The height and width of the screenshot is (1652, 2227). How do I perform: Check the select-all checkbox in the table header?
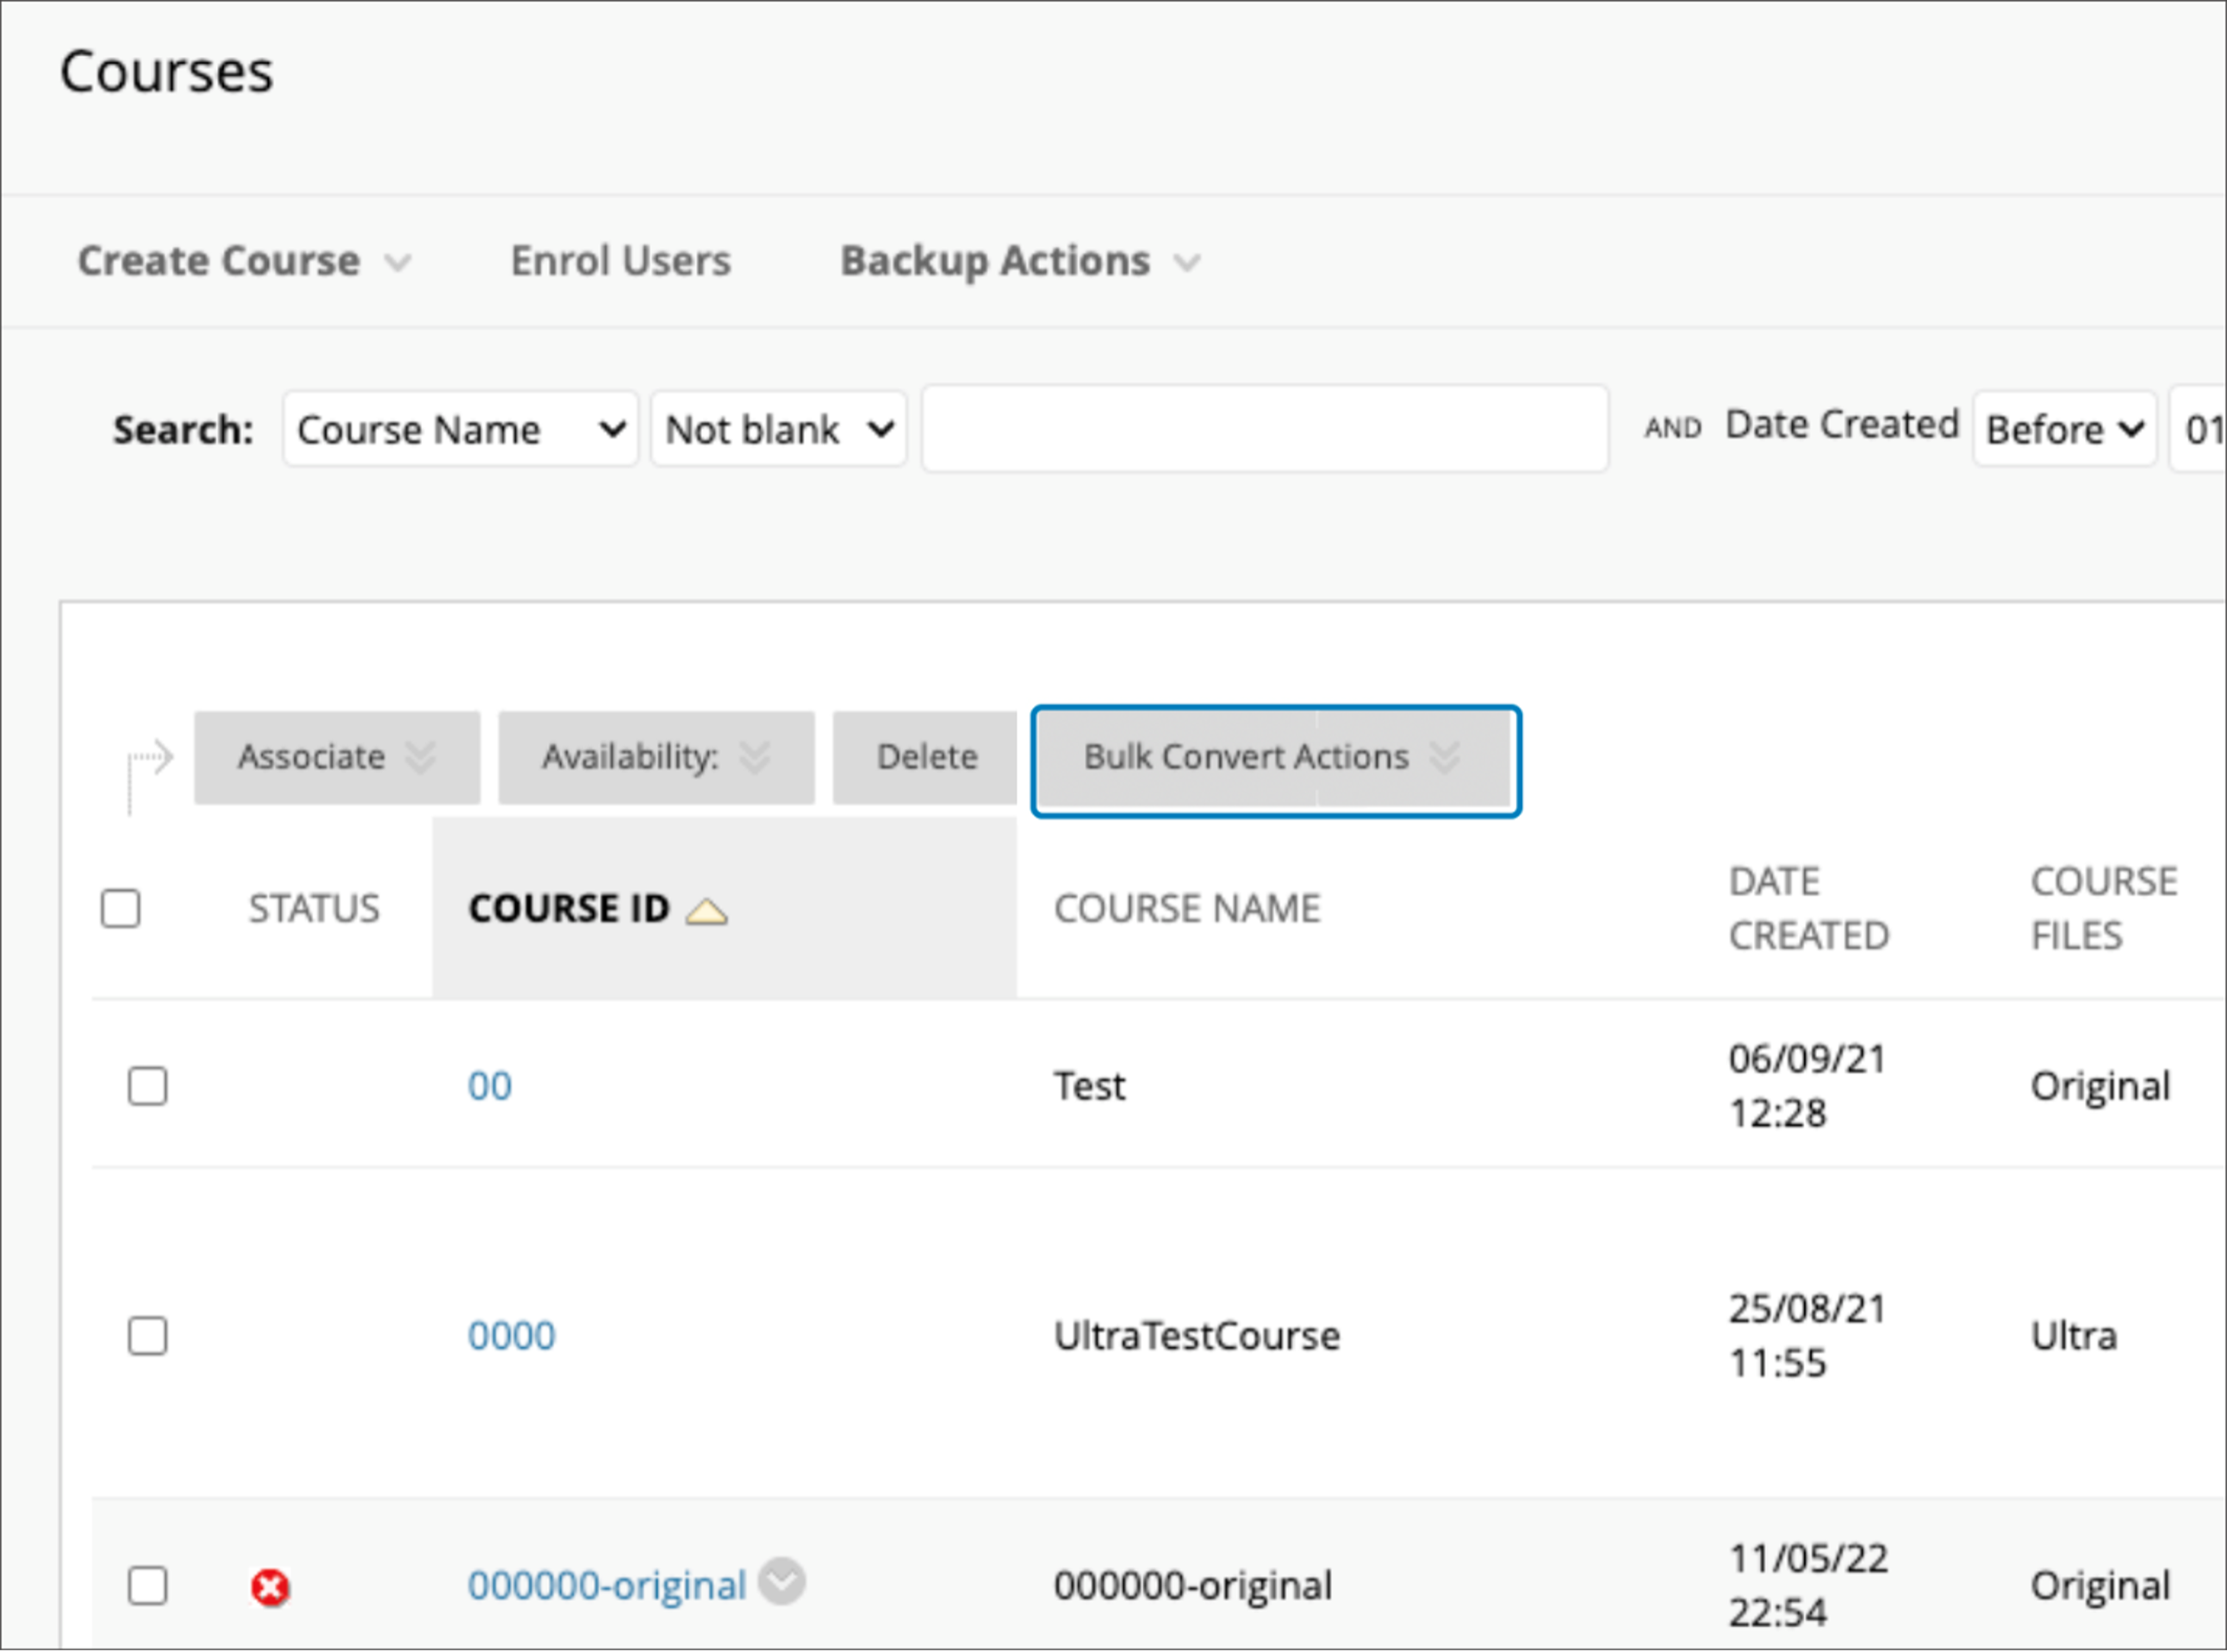click(x=120, y=908)
